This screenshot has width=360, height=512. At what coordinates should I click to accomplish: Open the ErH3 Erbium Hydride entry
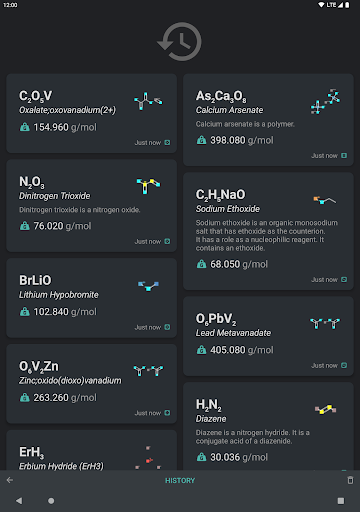click(91, 450)
